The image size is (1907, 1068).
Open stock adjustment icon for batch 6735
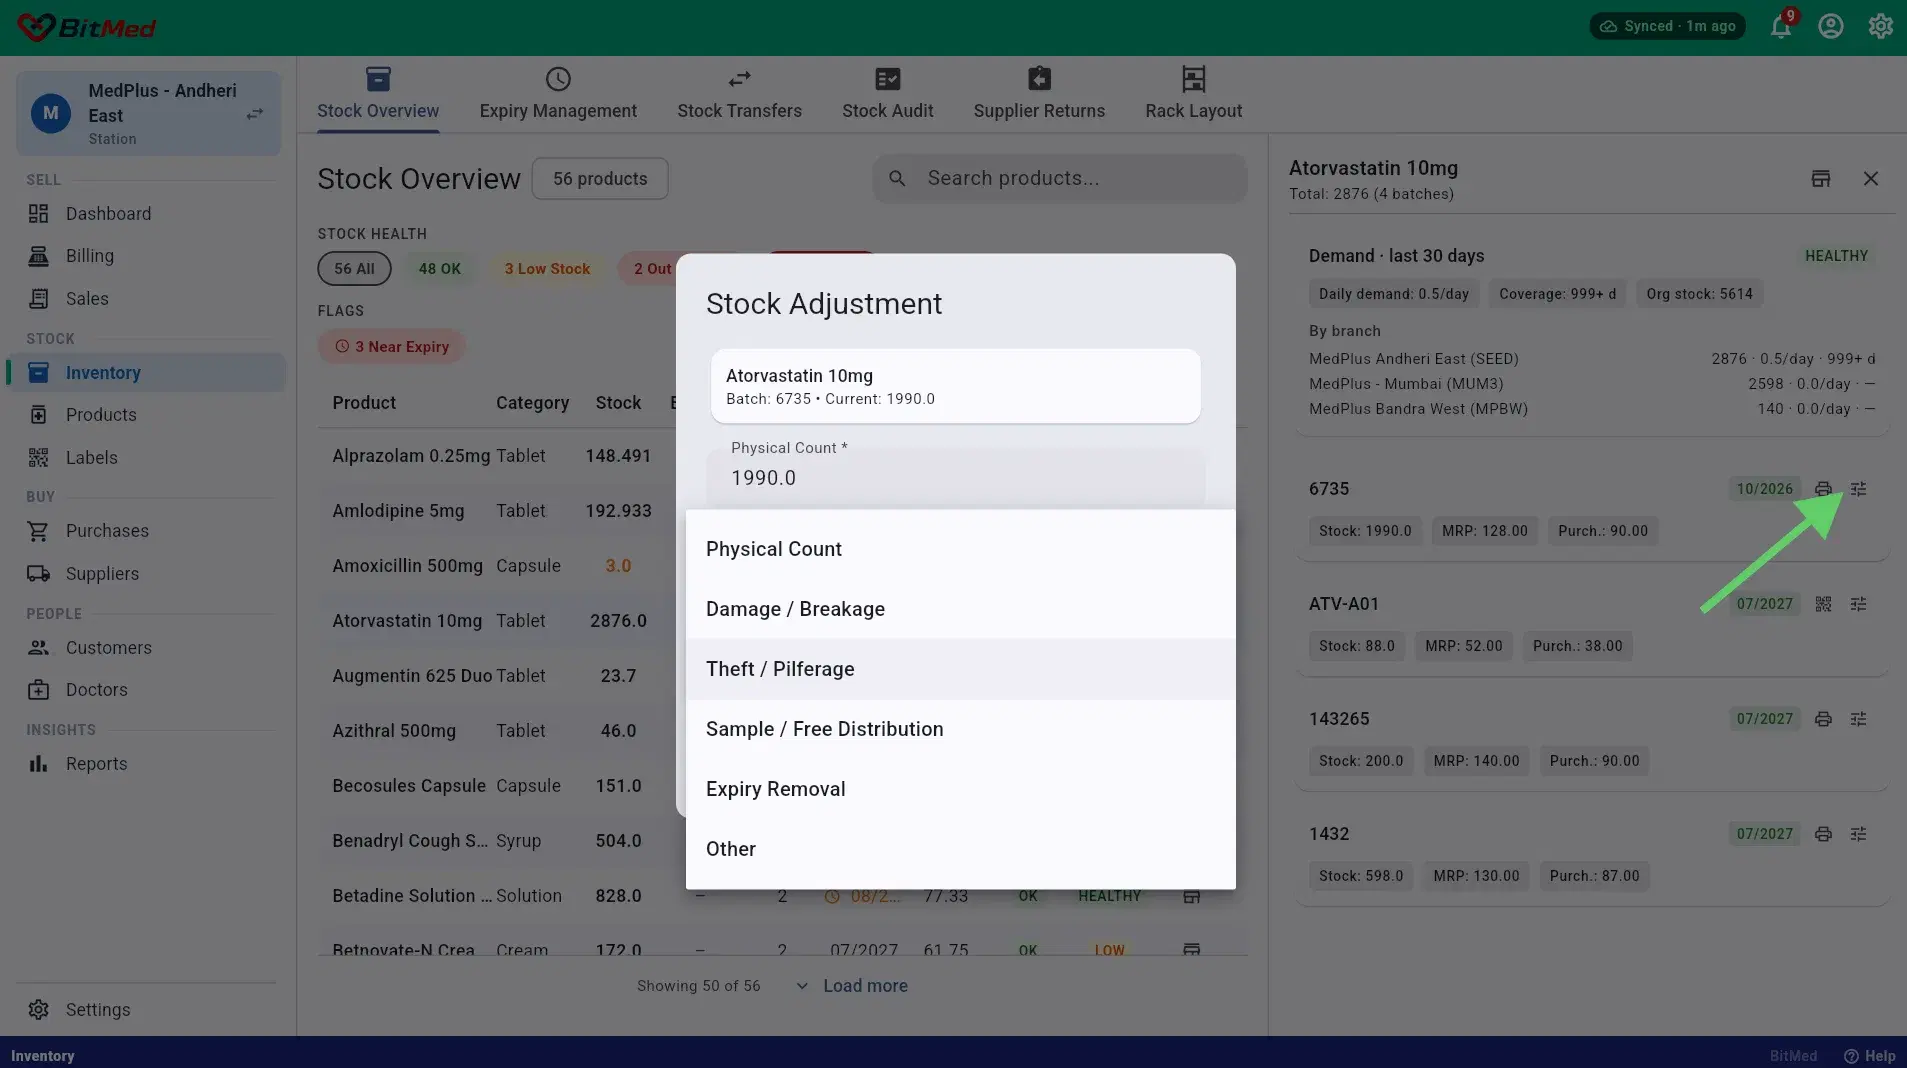click(x=1858, y=489)
